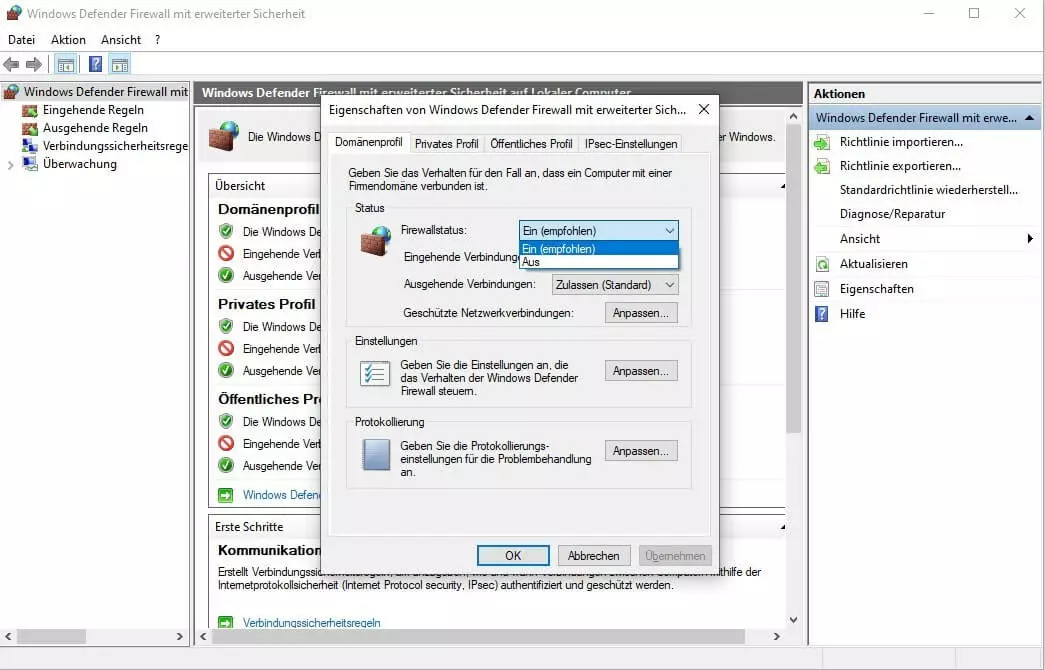Open Ausgehende Verbindungen dropdown

tap(615, 285)
